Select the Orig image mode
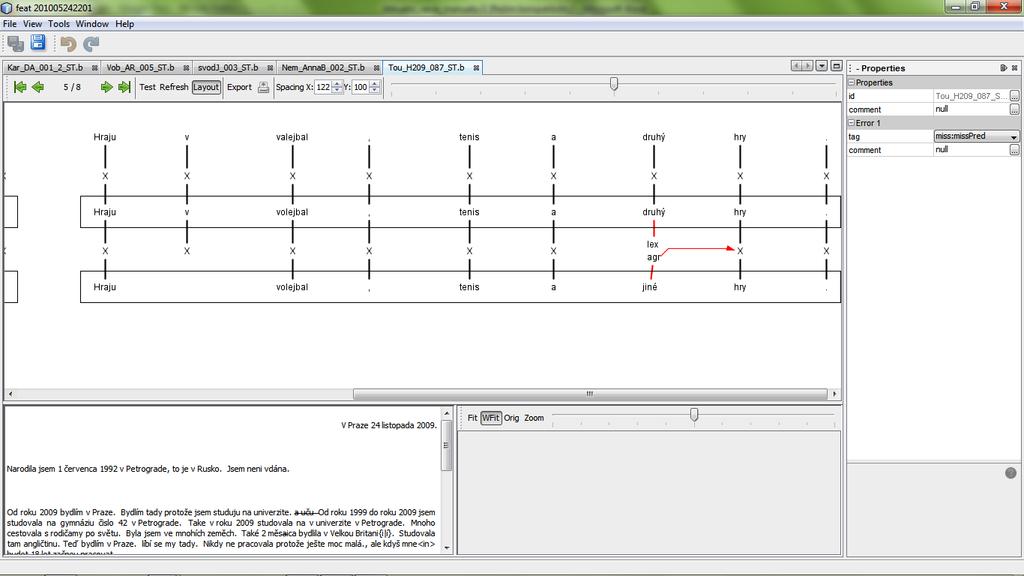The height and width of the screenshot is (576, 1024). [511, 418]
